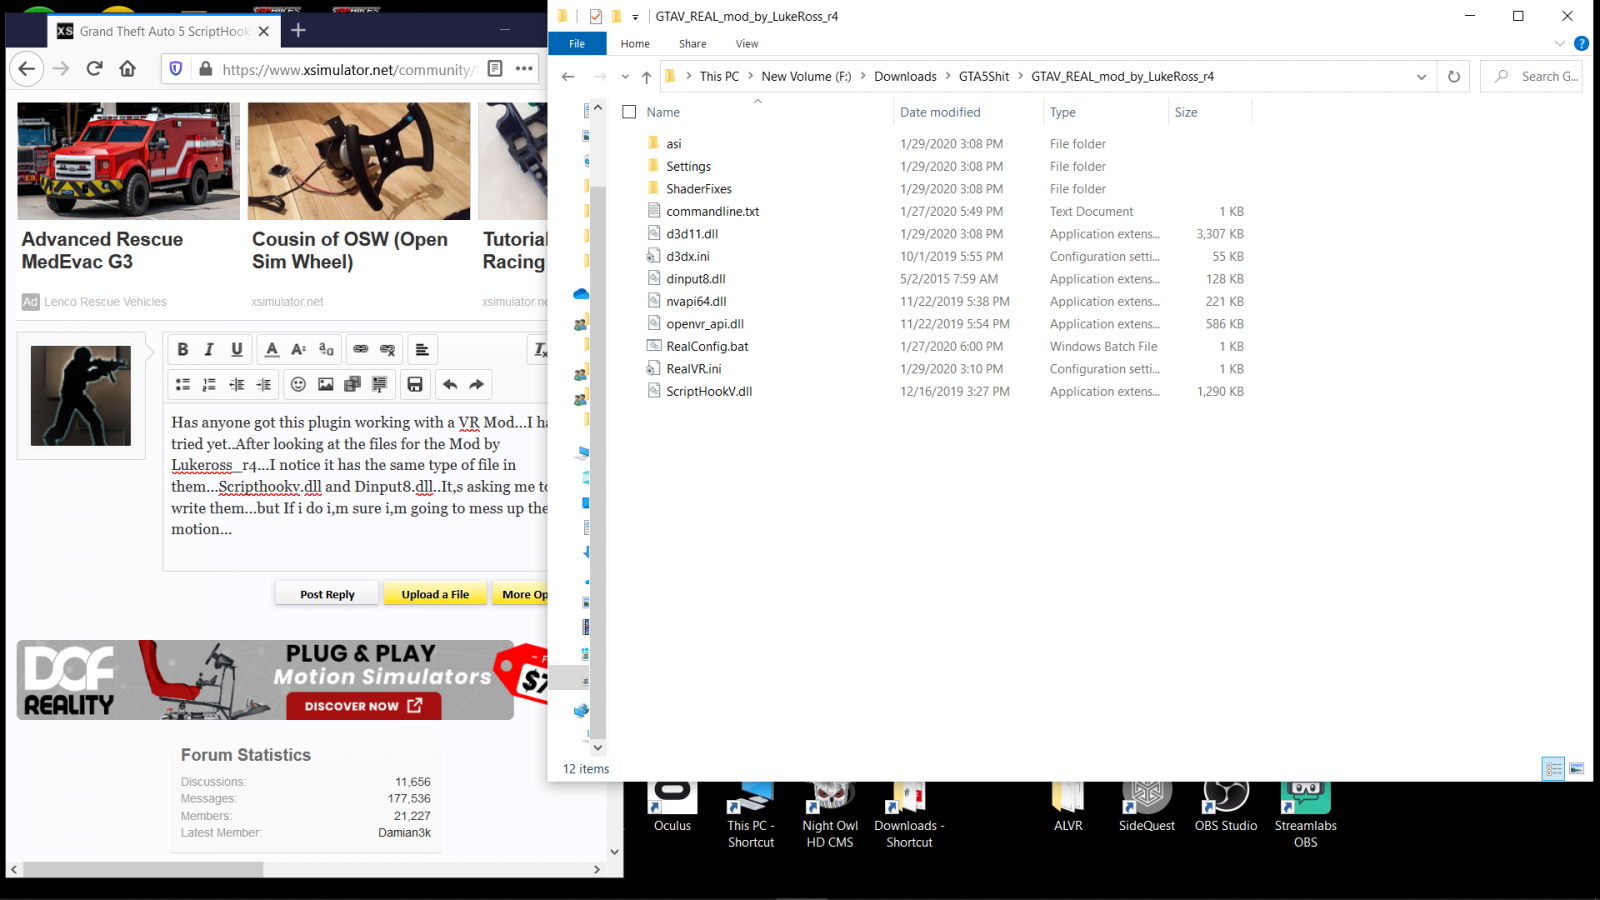This screenshot has height=900, width=1600.
Task: Open the File menu in Explorer
Action: click(577, 44)
